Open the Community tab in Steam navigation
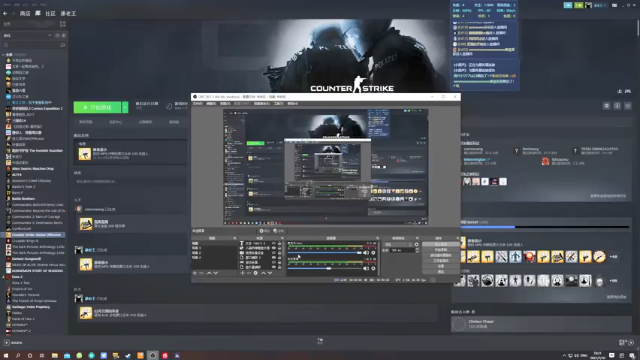The height and width of the screenshot is (360, 640). click(50, 13)
